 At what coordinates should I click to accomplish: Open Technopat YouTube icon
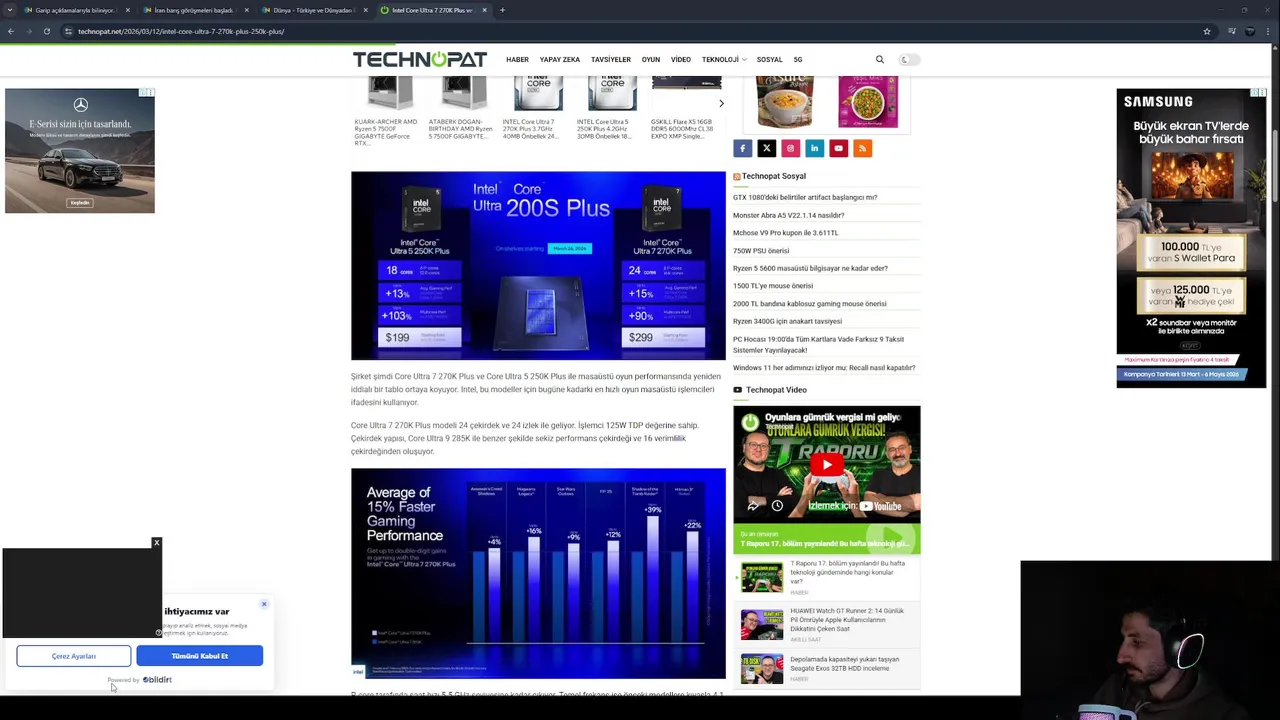pyautogui.click(x=838, y=148)
